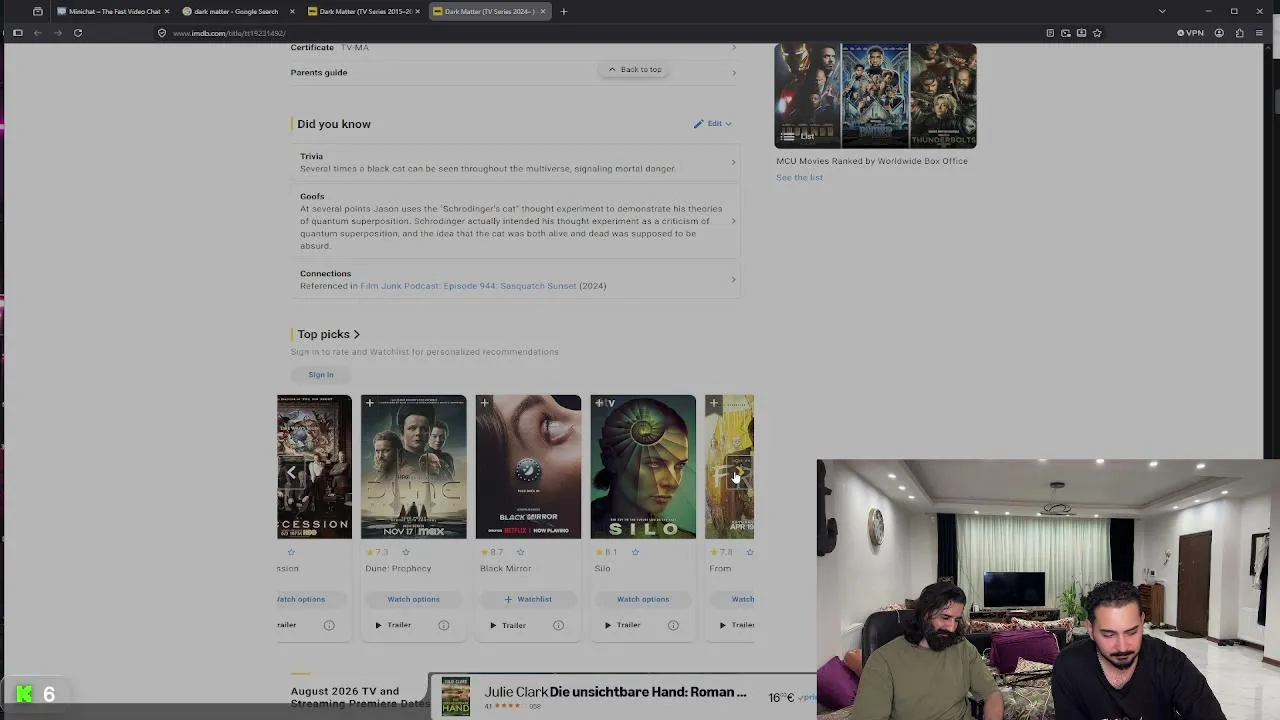1280x720 pixels.
Task: Add From poster to watchlist ribbon
Action: [x=714, y=403]
